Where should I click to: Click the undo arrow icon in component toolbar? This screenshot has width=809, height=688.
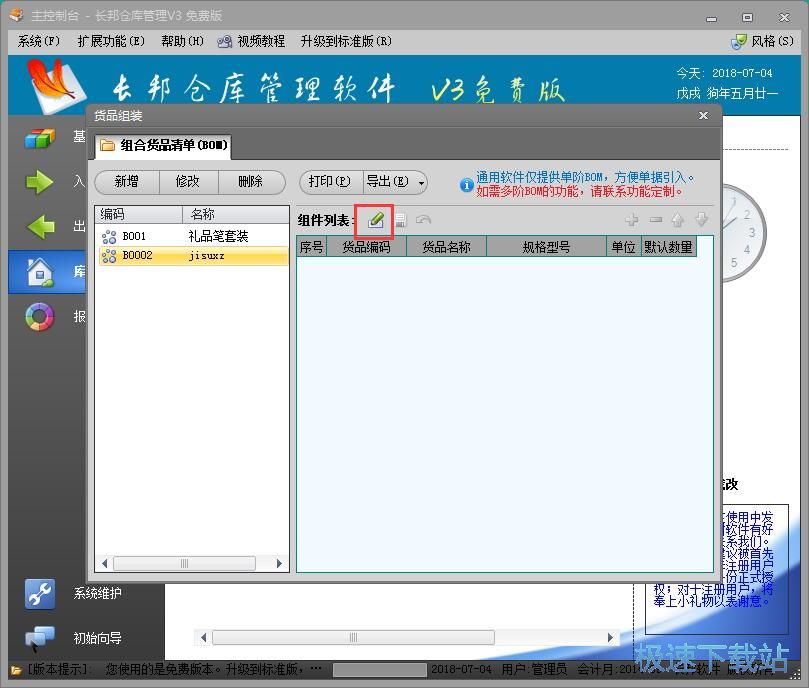click(x=423, y=220)
